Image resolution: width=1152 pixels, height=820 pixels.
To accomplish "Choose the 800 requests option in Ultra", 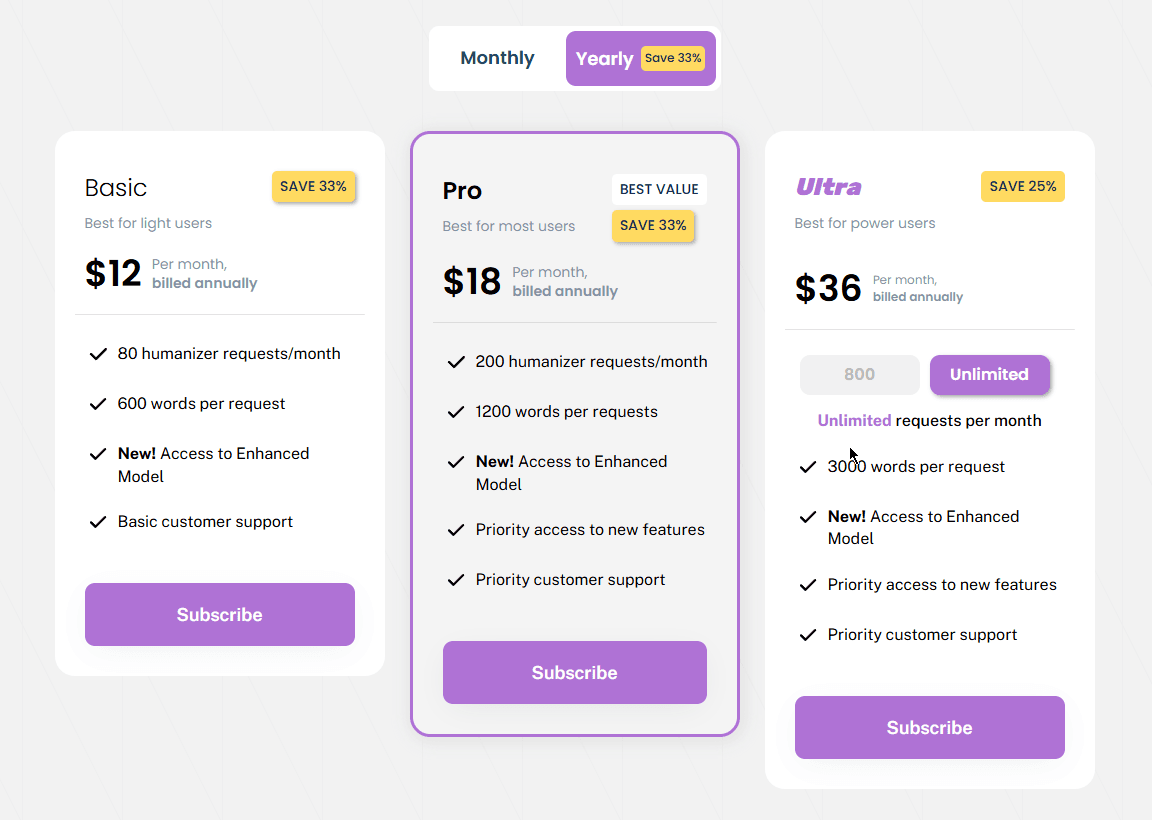I will point(859,375).
